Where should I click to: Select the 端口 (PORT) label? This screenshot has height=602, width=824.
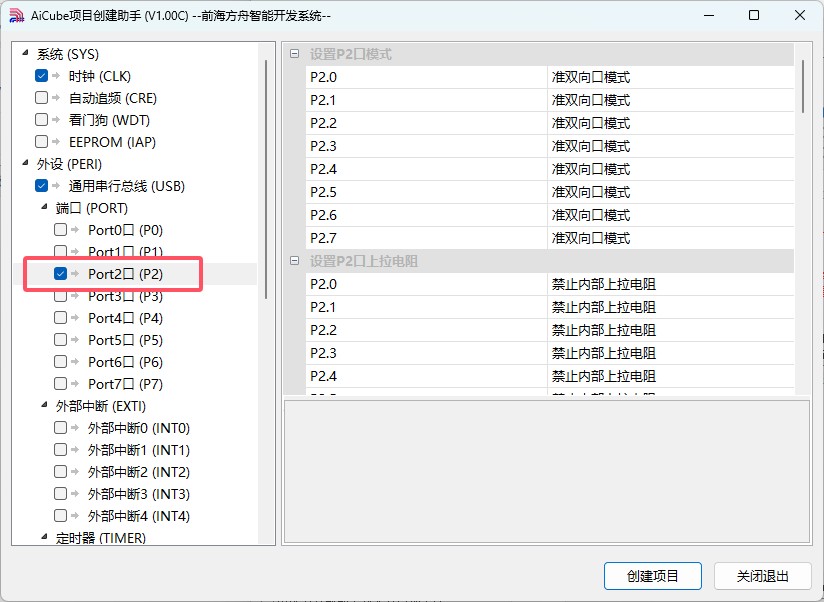tap(92, 208)
